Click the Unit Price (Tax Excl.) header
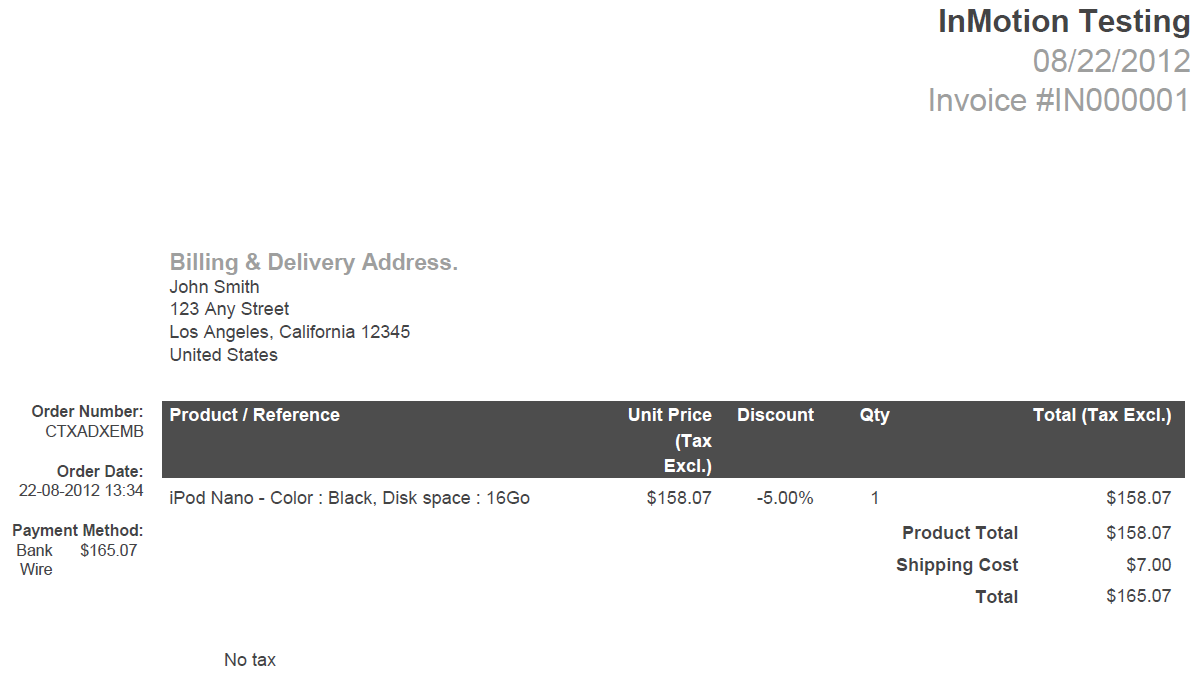1194x677 pixels. 670,440
